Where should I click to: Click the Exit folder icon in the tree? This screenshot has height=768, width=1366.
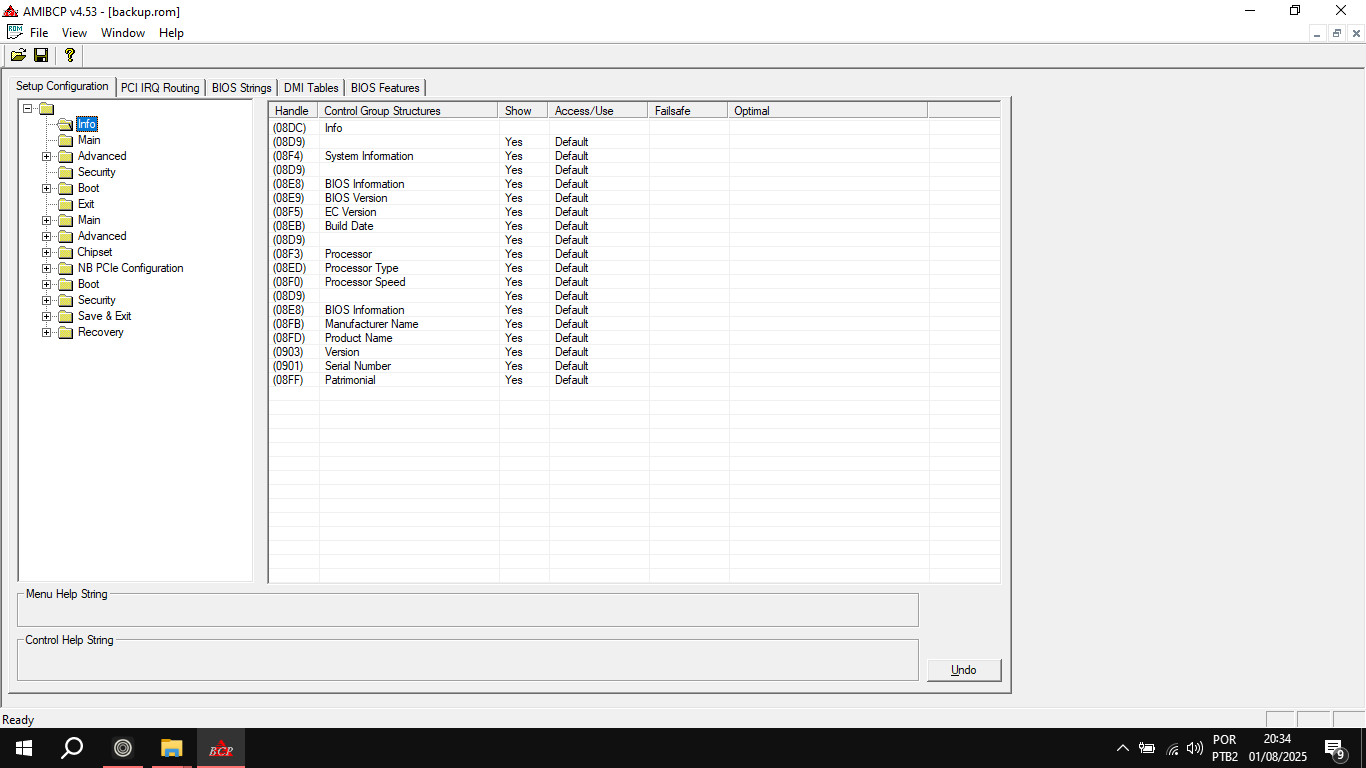click(65, 204)
